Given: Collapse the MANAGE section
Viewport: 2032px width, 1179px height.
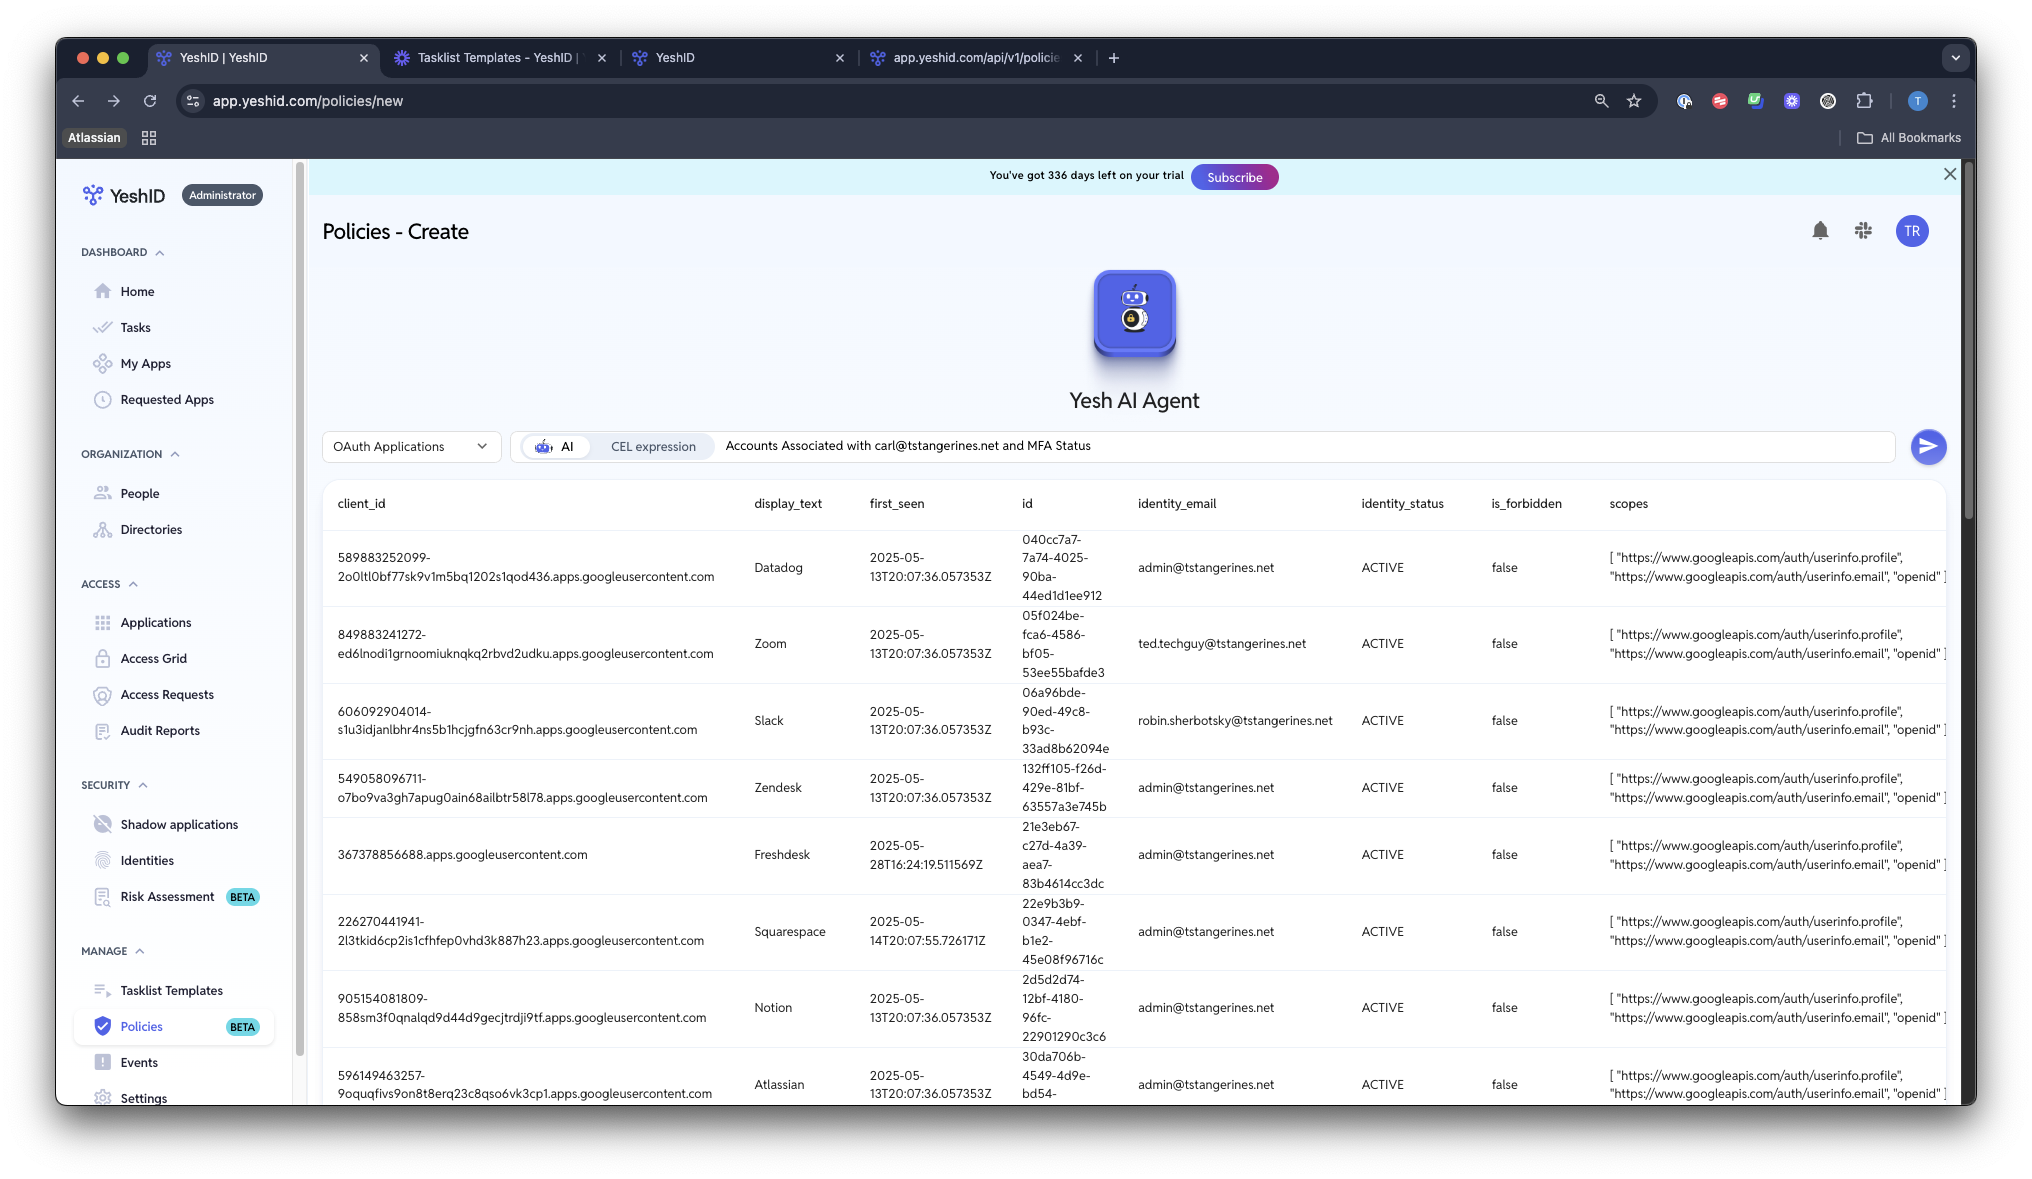Looking at the screenshot, I should [113, 952].
